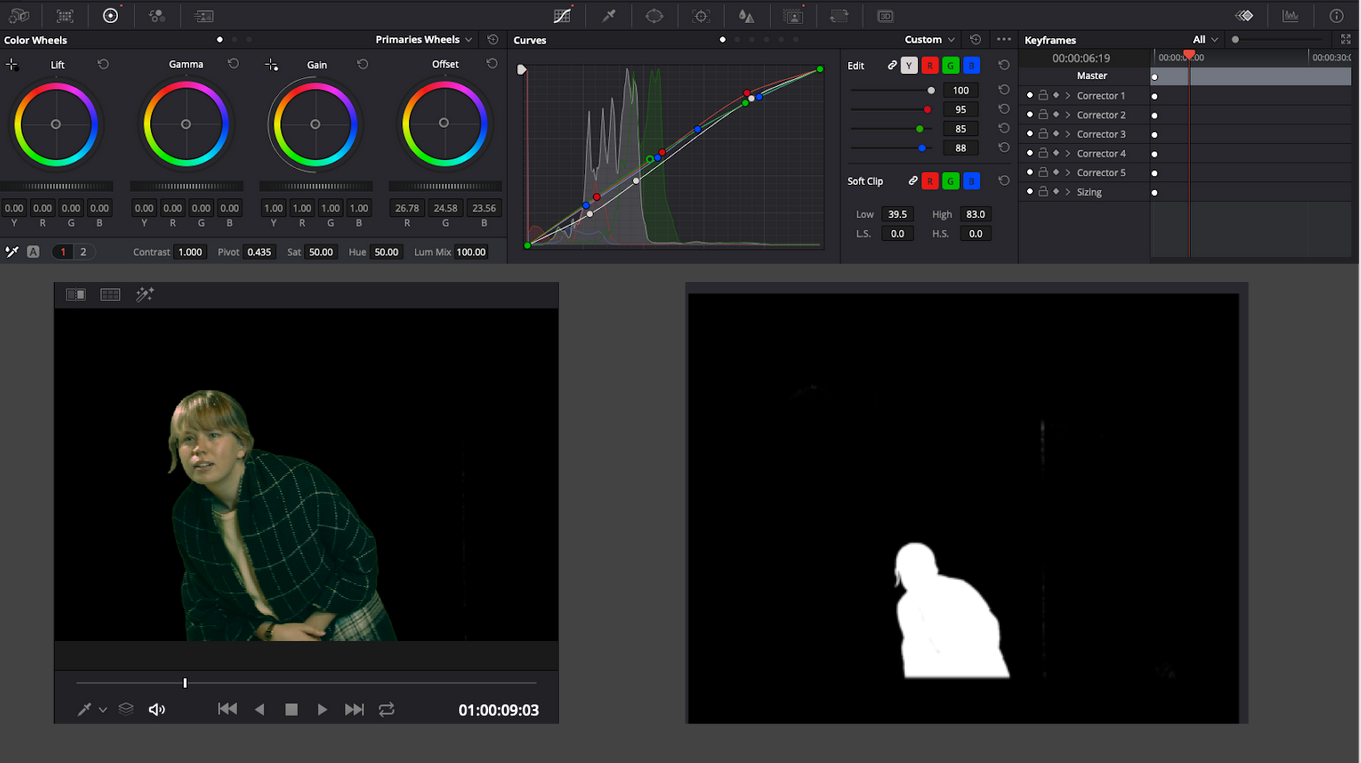The height and width of the screenshot is (763, 1361).
Task: Open the Color Match palette
Action: (x=65, y=16)
